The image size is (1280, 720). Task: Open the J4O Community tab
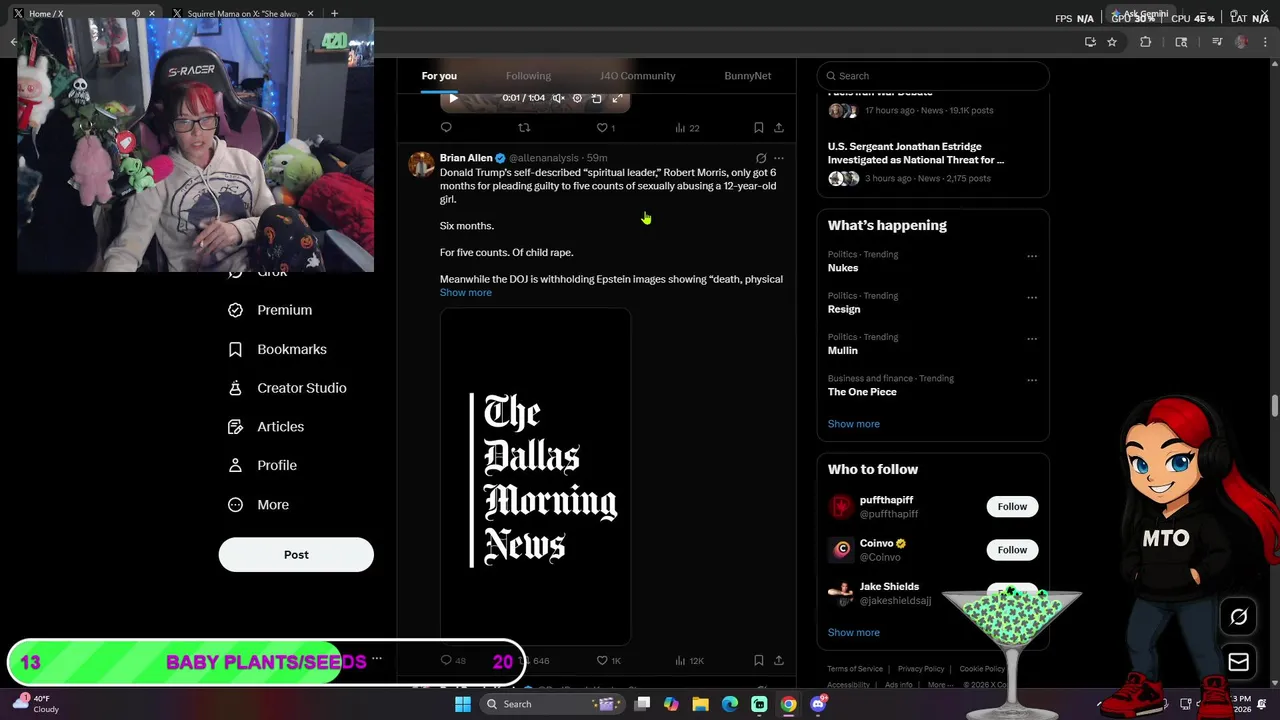tap(637, 76)
